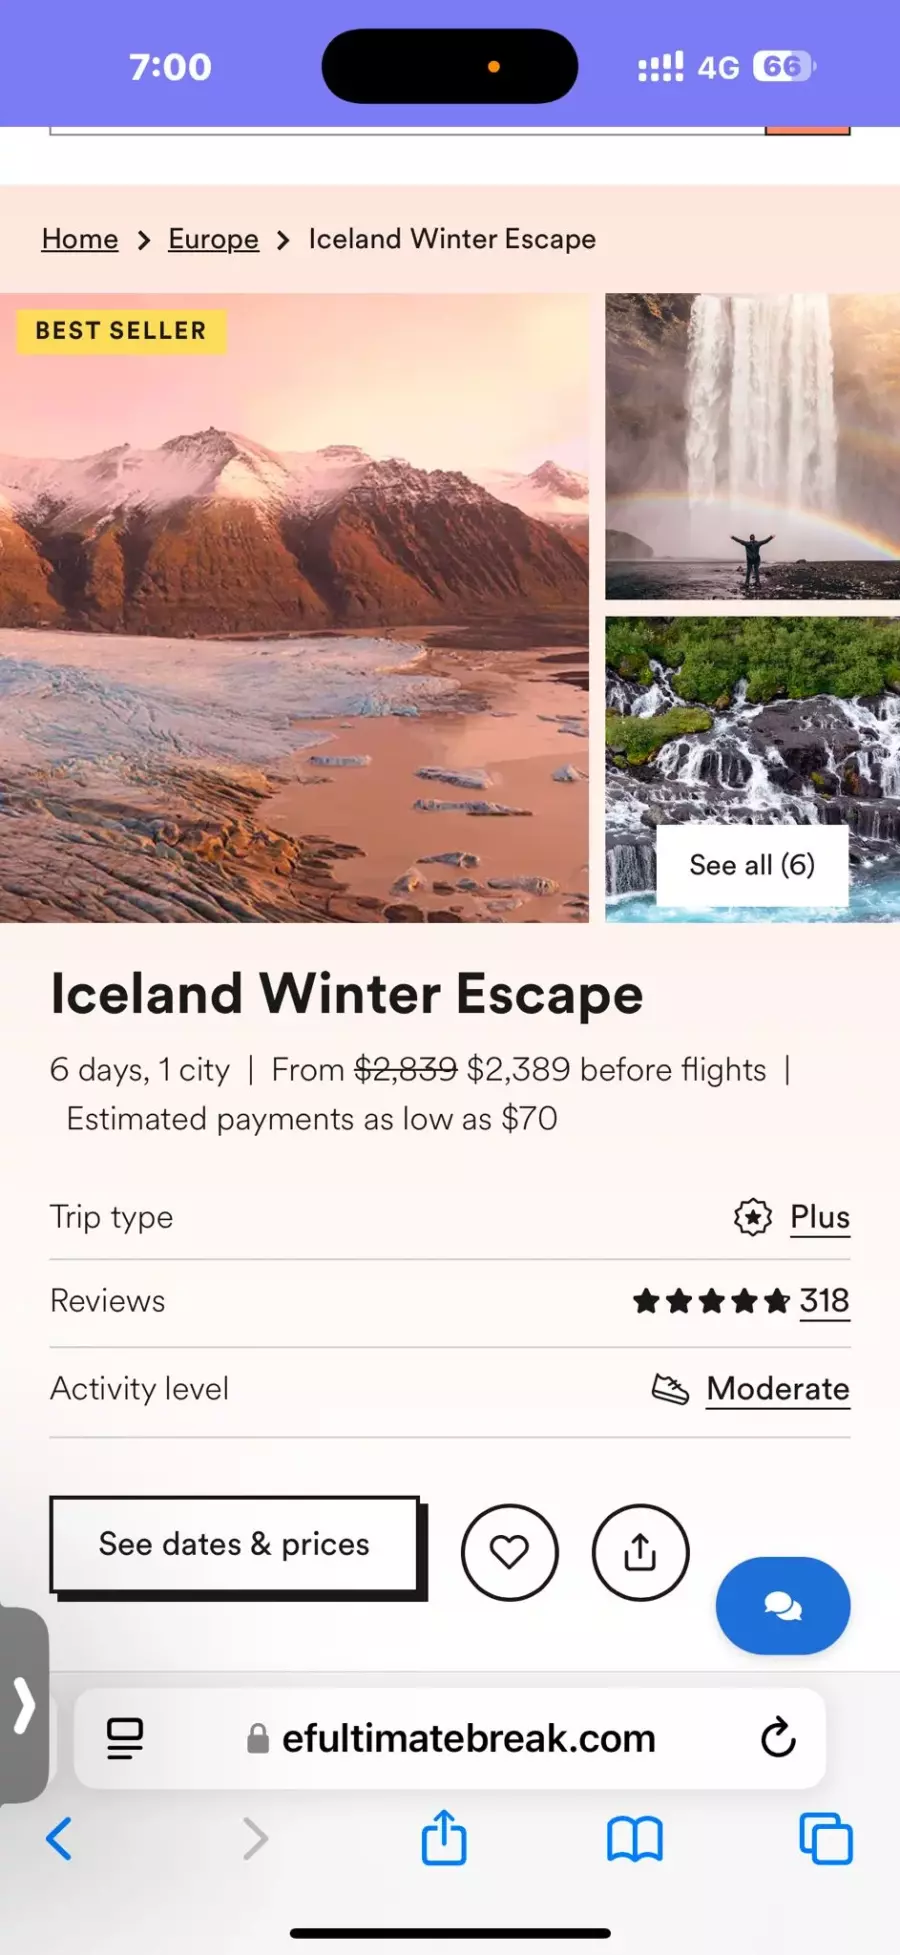900x1955 pixels.
Task: Tap the Moderate activity level link
Action: pos(778,1389)
